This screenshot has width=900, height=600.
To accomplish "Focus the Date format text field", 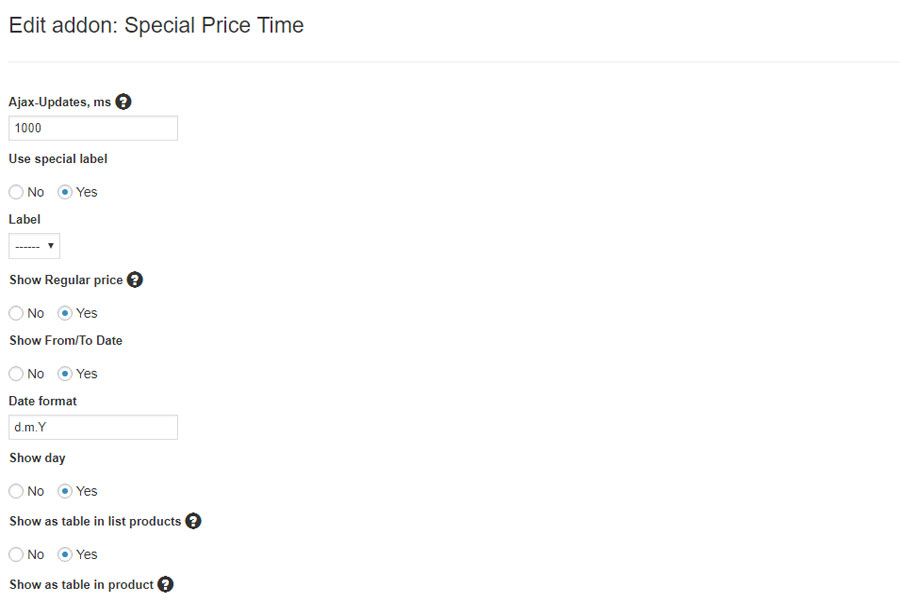I will (x=93, y=427).
